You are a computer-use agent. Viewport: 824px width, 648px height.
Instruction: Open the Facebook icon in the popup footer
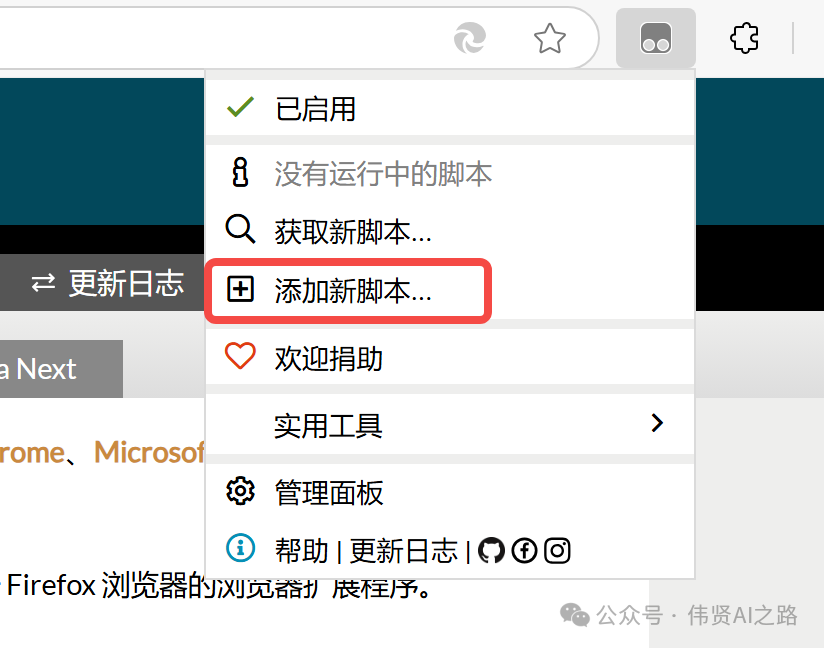(x=524, y=551)
